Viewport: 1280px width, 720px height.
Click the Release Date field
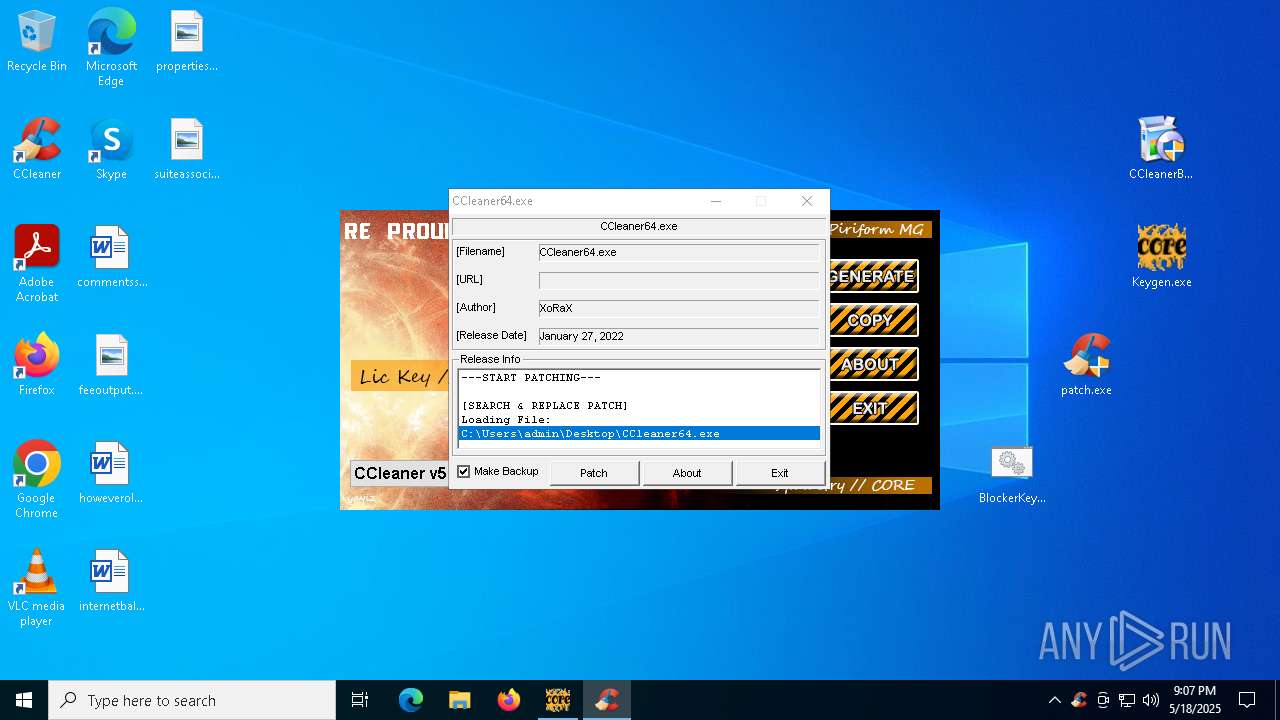(x=679, y=336)
